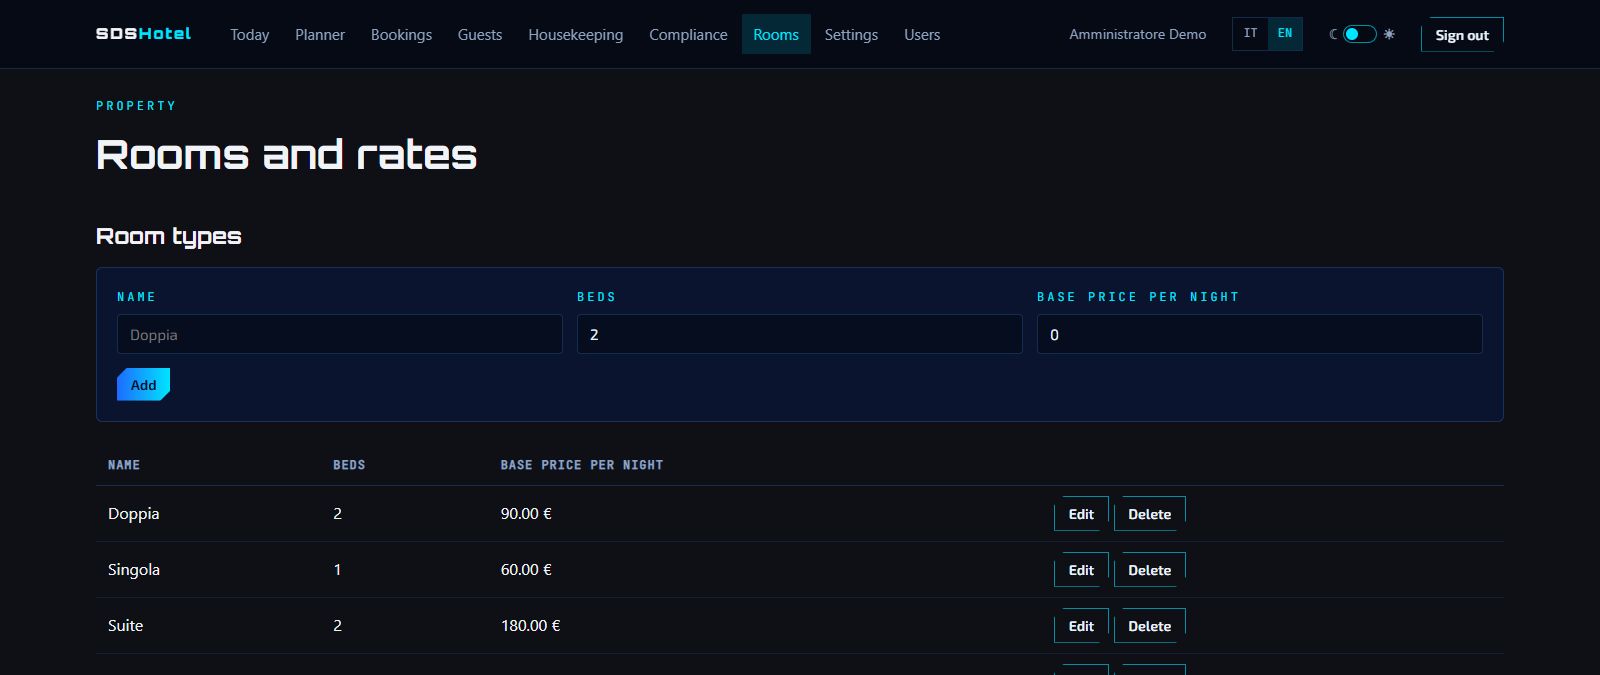Open the Today tab

click(x=249, y=34)
